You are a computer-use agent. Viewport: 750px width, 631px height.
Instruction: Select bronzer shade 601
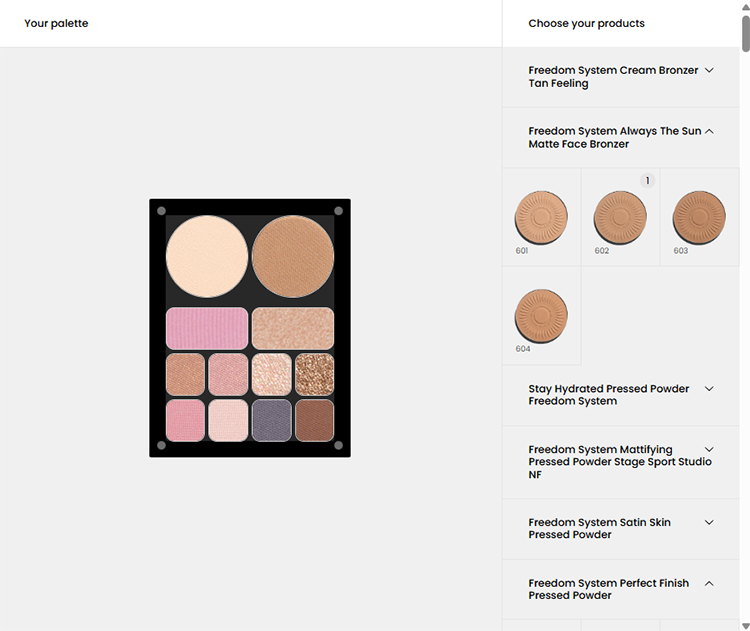(x=541, y=218)
